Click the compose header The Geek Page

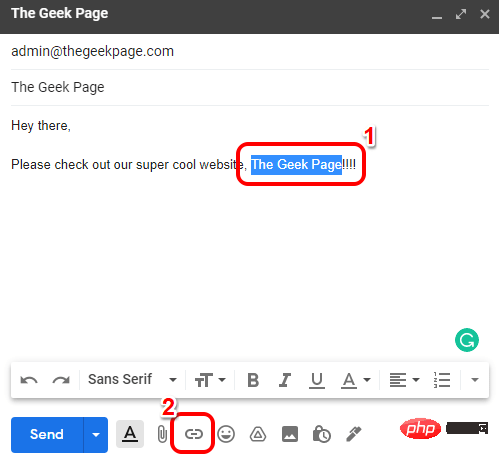60,14
